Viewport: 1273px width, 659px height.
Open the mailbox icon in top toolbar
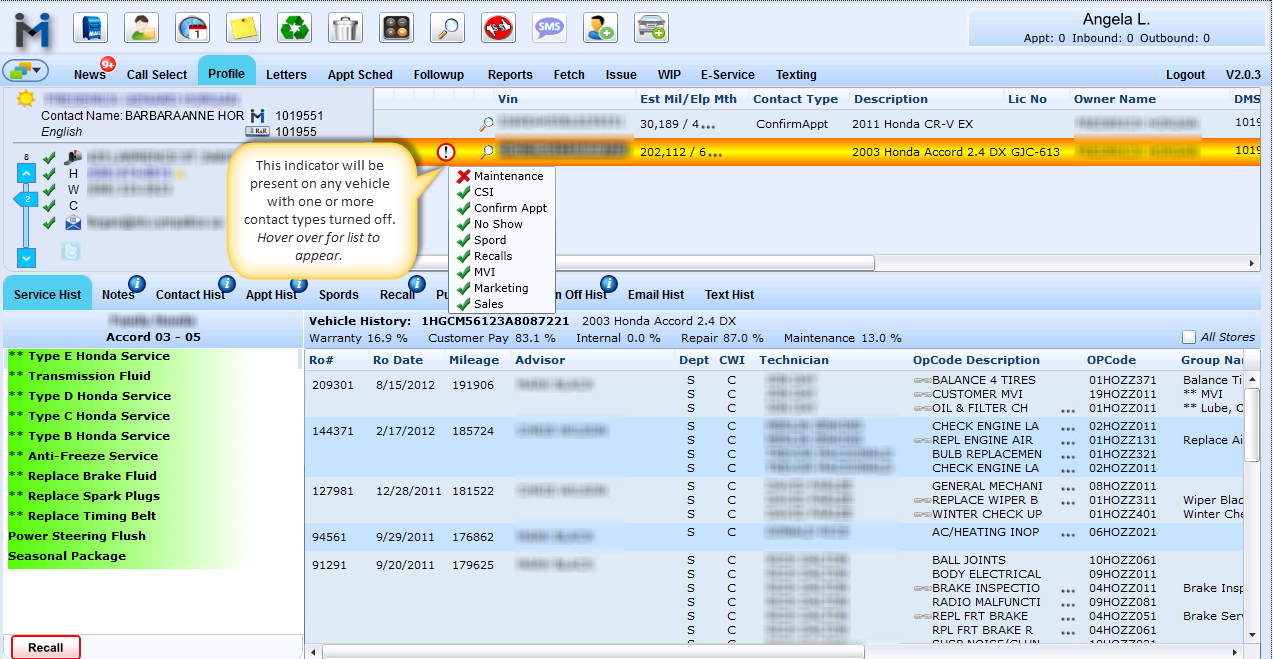[x=90, y=28]
